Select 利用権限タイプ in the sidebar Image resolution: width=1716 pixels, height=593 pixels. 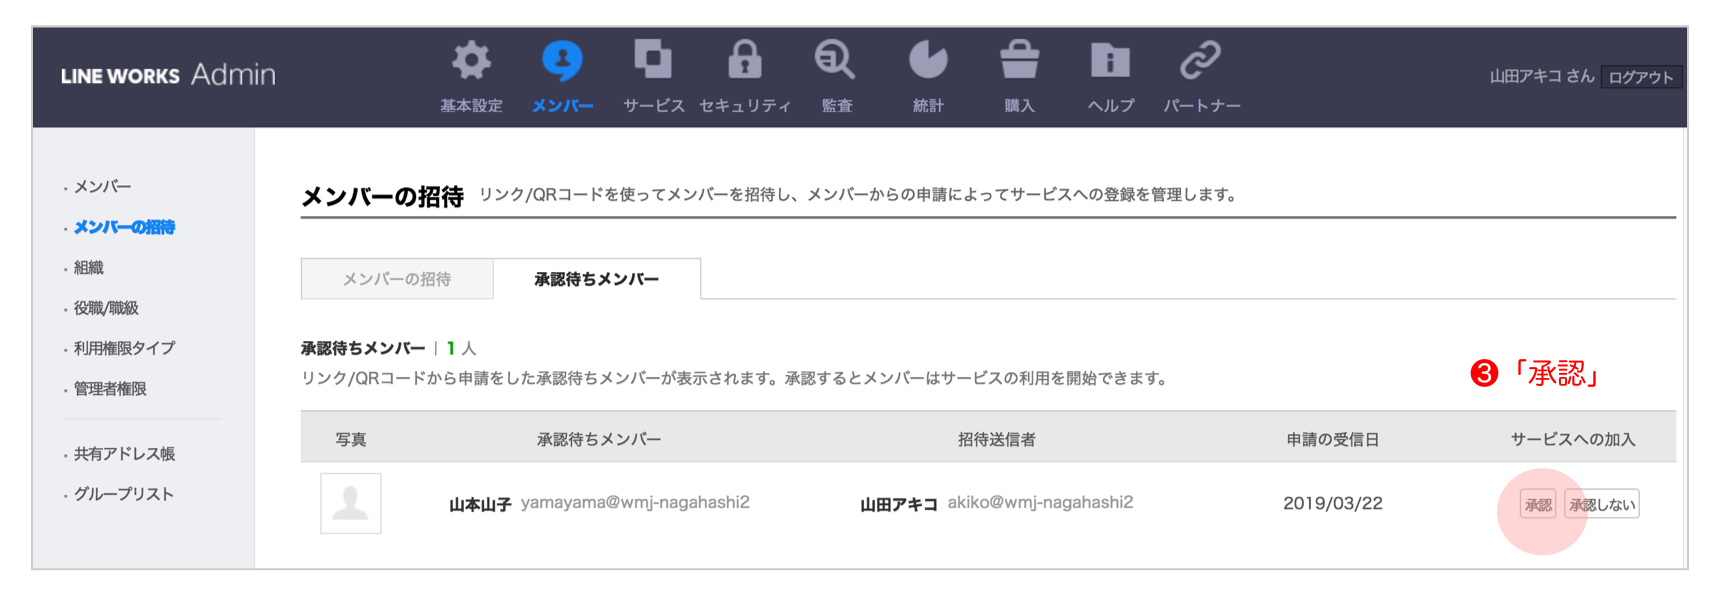coord(124,348)
